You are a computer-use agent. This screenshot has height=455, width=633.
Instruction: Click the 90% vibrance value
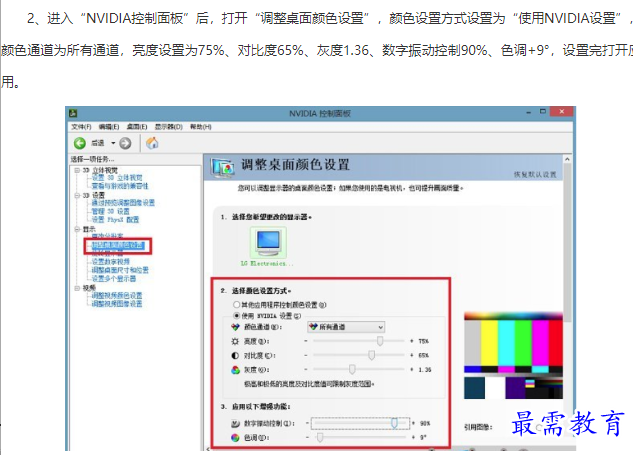coord(425,424)
